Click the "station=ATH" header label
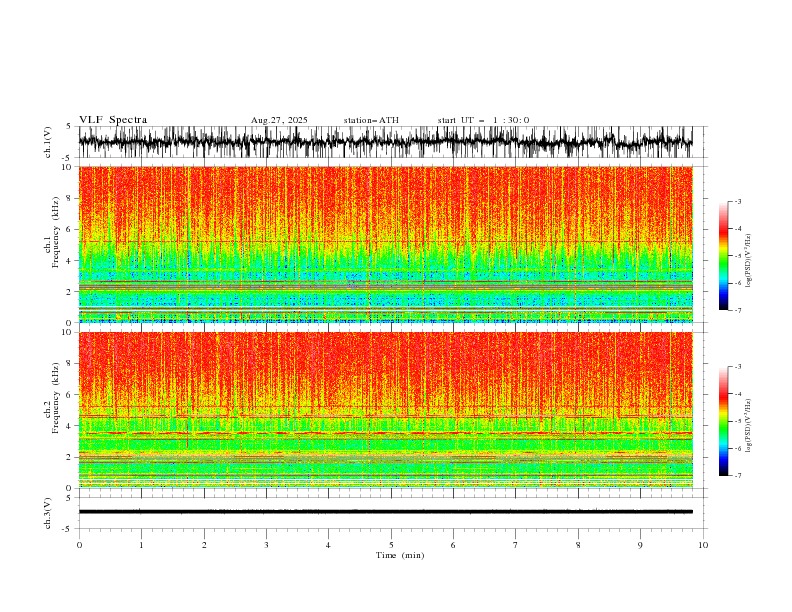792x612 pixels. [x=371, y=120]
